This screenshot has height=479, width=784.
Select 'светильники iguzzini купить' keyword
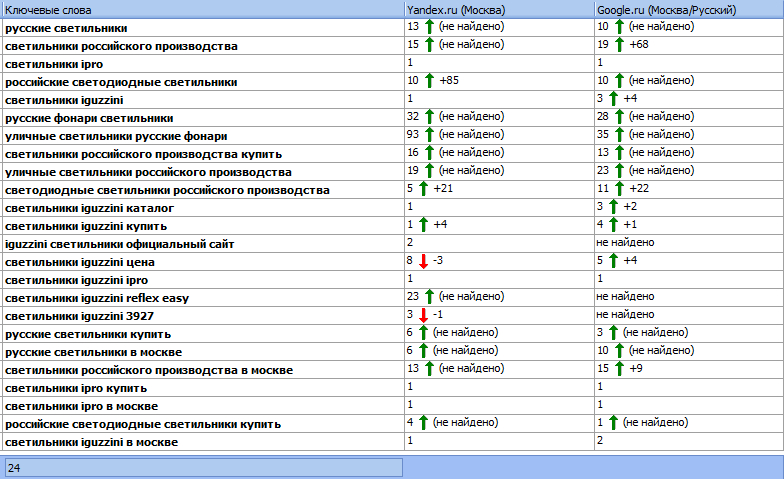pos(86,226)
